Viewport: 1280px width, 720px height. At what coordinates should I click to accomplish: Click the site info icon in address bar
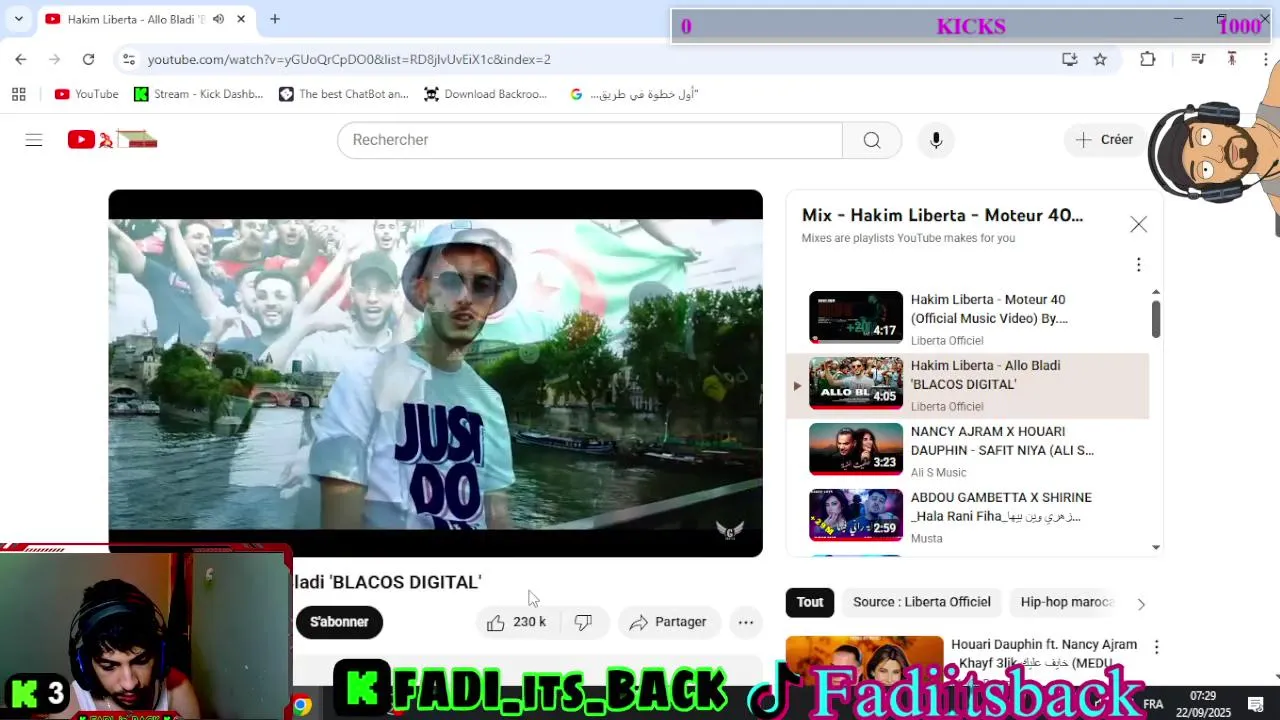(128, 59)
